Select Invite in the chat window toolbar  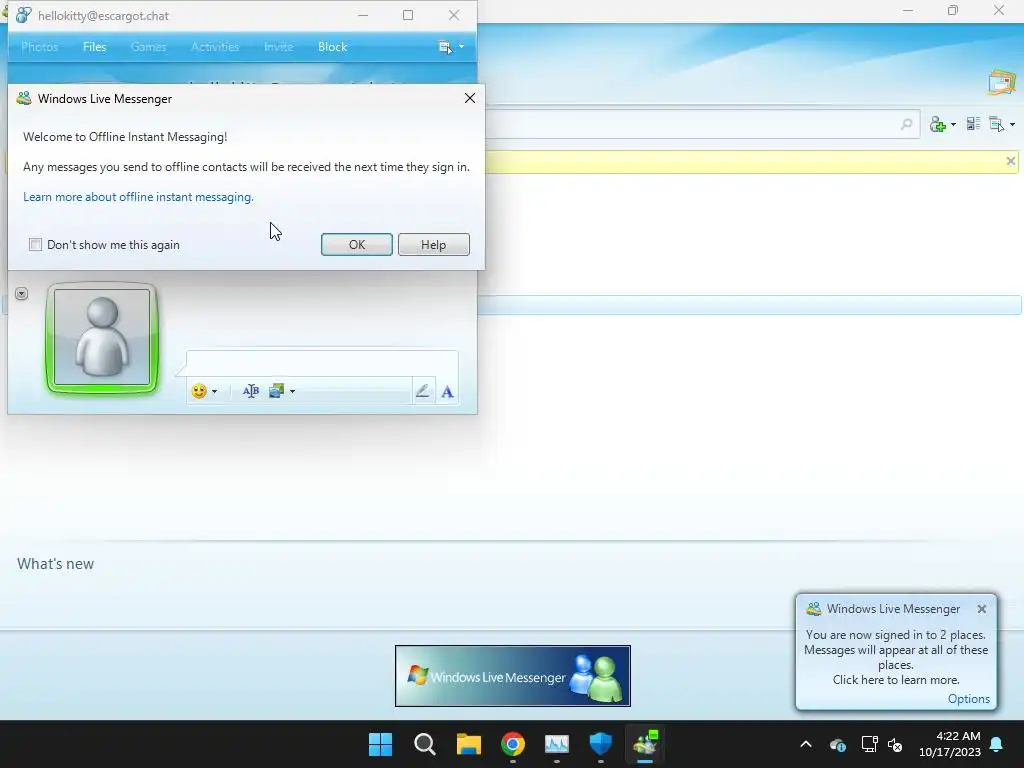pos(278,47)
